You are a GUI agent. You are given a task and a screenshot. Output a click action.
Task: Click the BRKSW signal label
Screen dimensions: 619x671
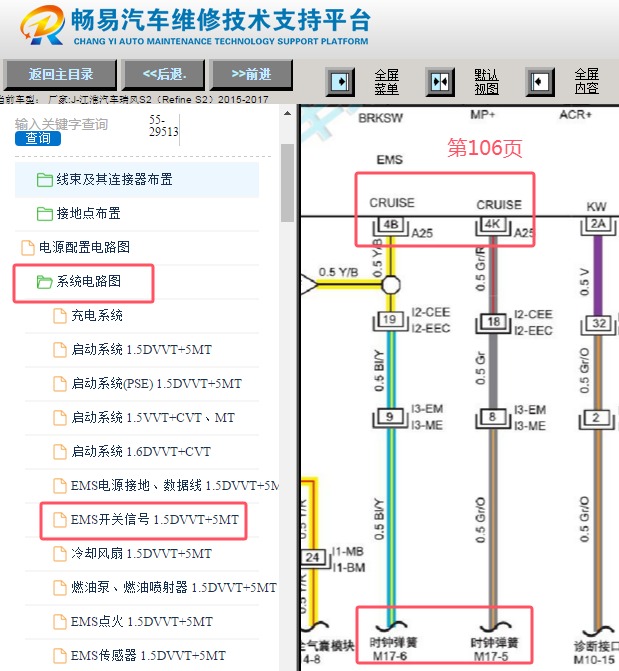(x=381, y=118)
